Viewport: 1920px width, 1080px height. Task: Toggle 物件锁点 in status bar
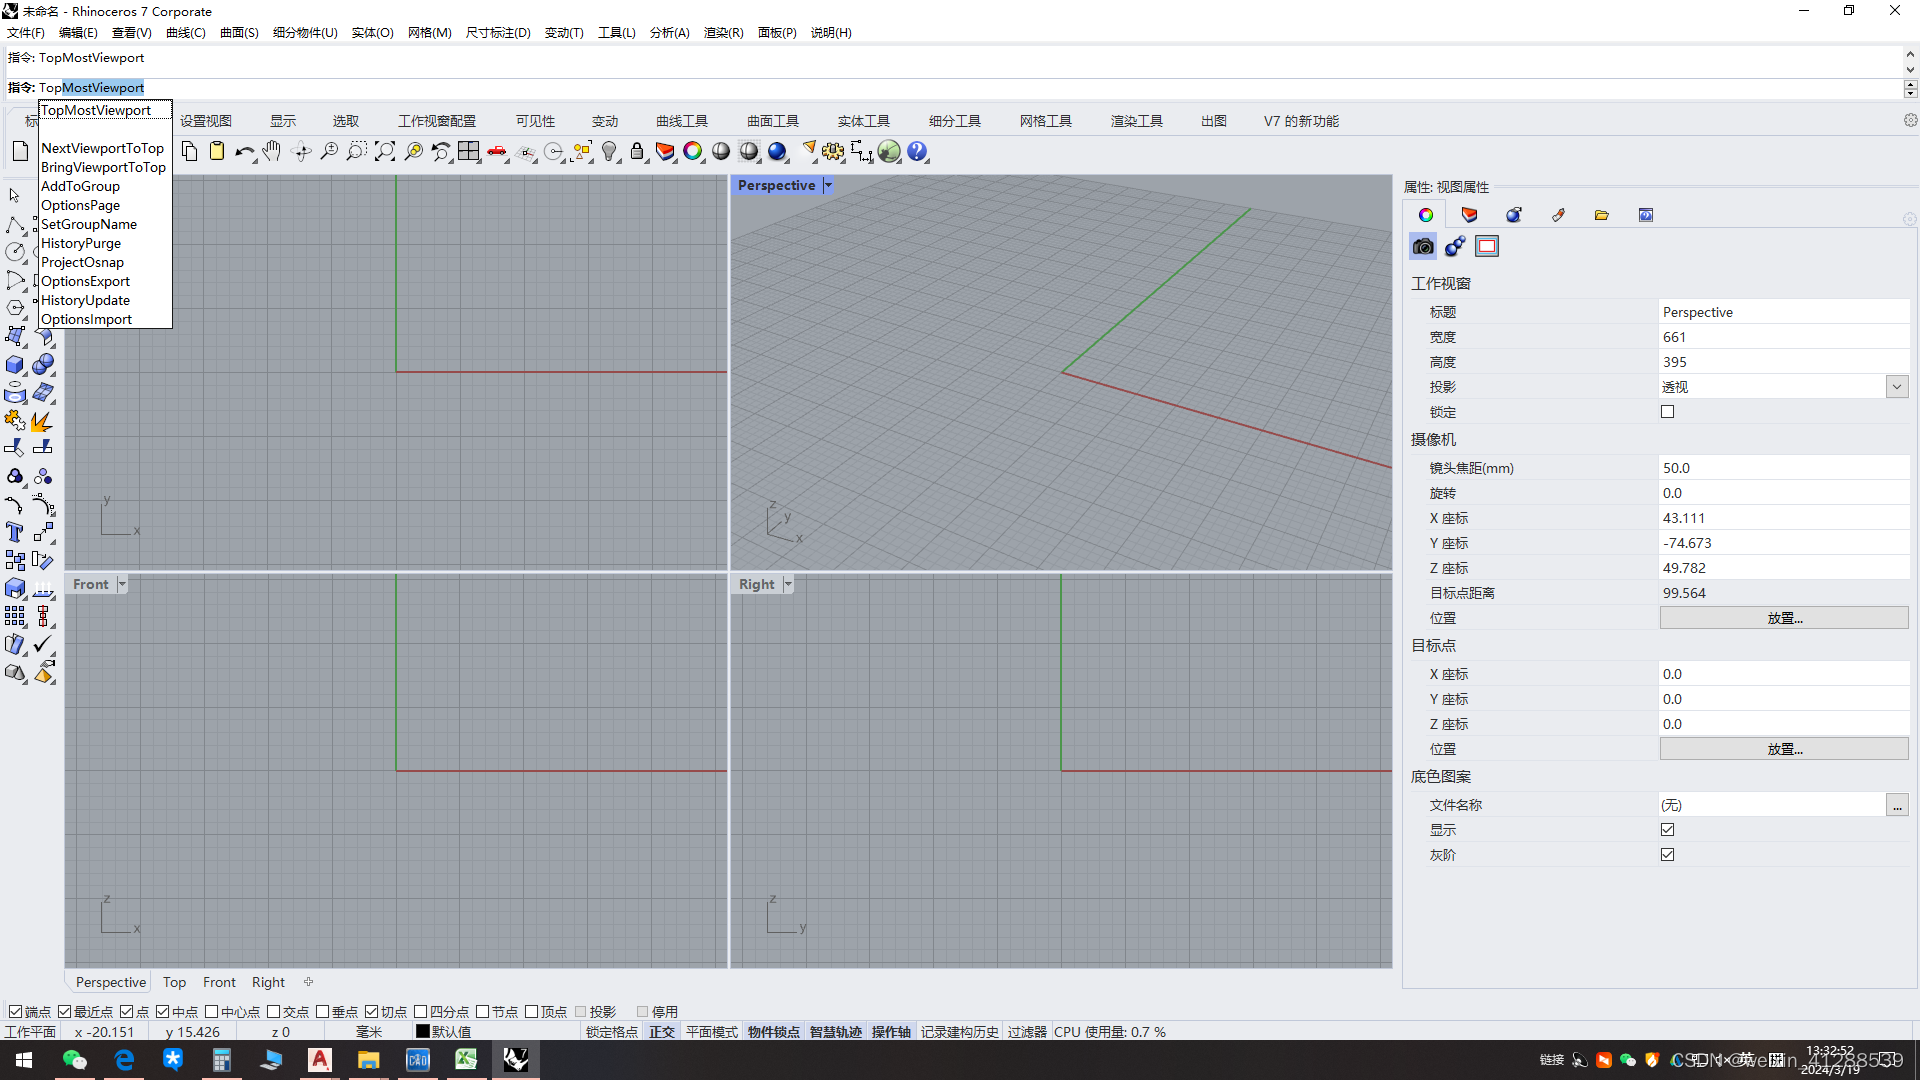(773, 1032)
